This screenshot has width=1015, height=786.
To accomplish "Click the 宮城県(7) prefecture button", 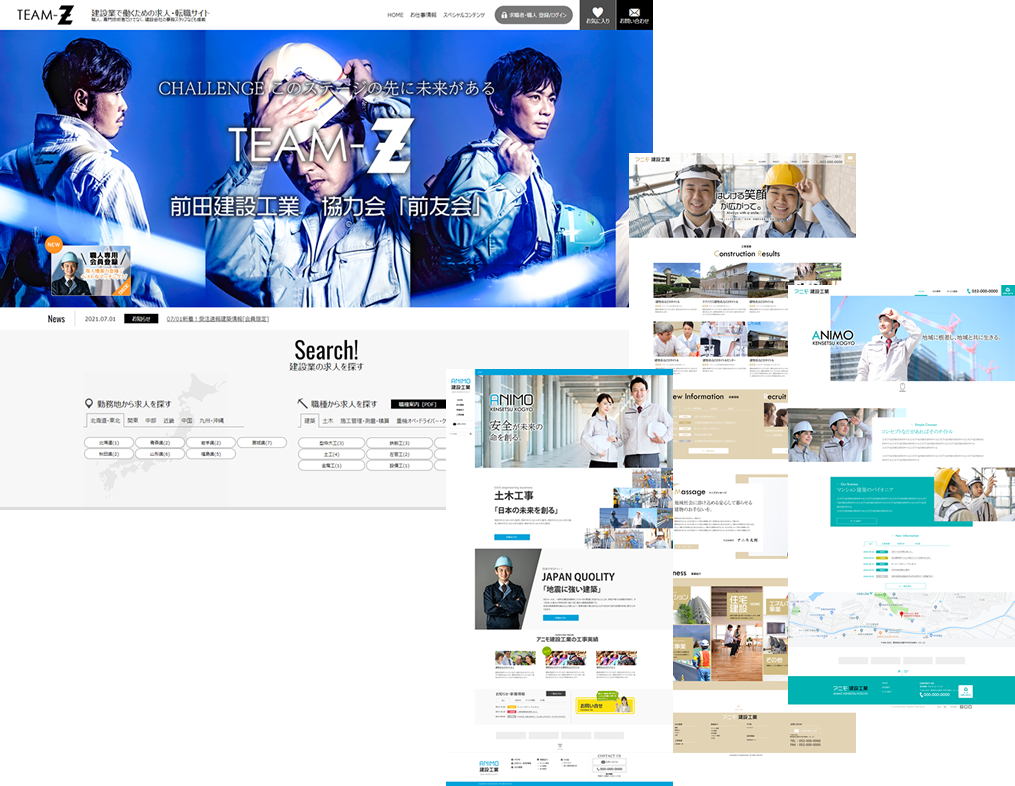I will (x=262, y=442).
